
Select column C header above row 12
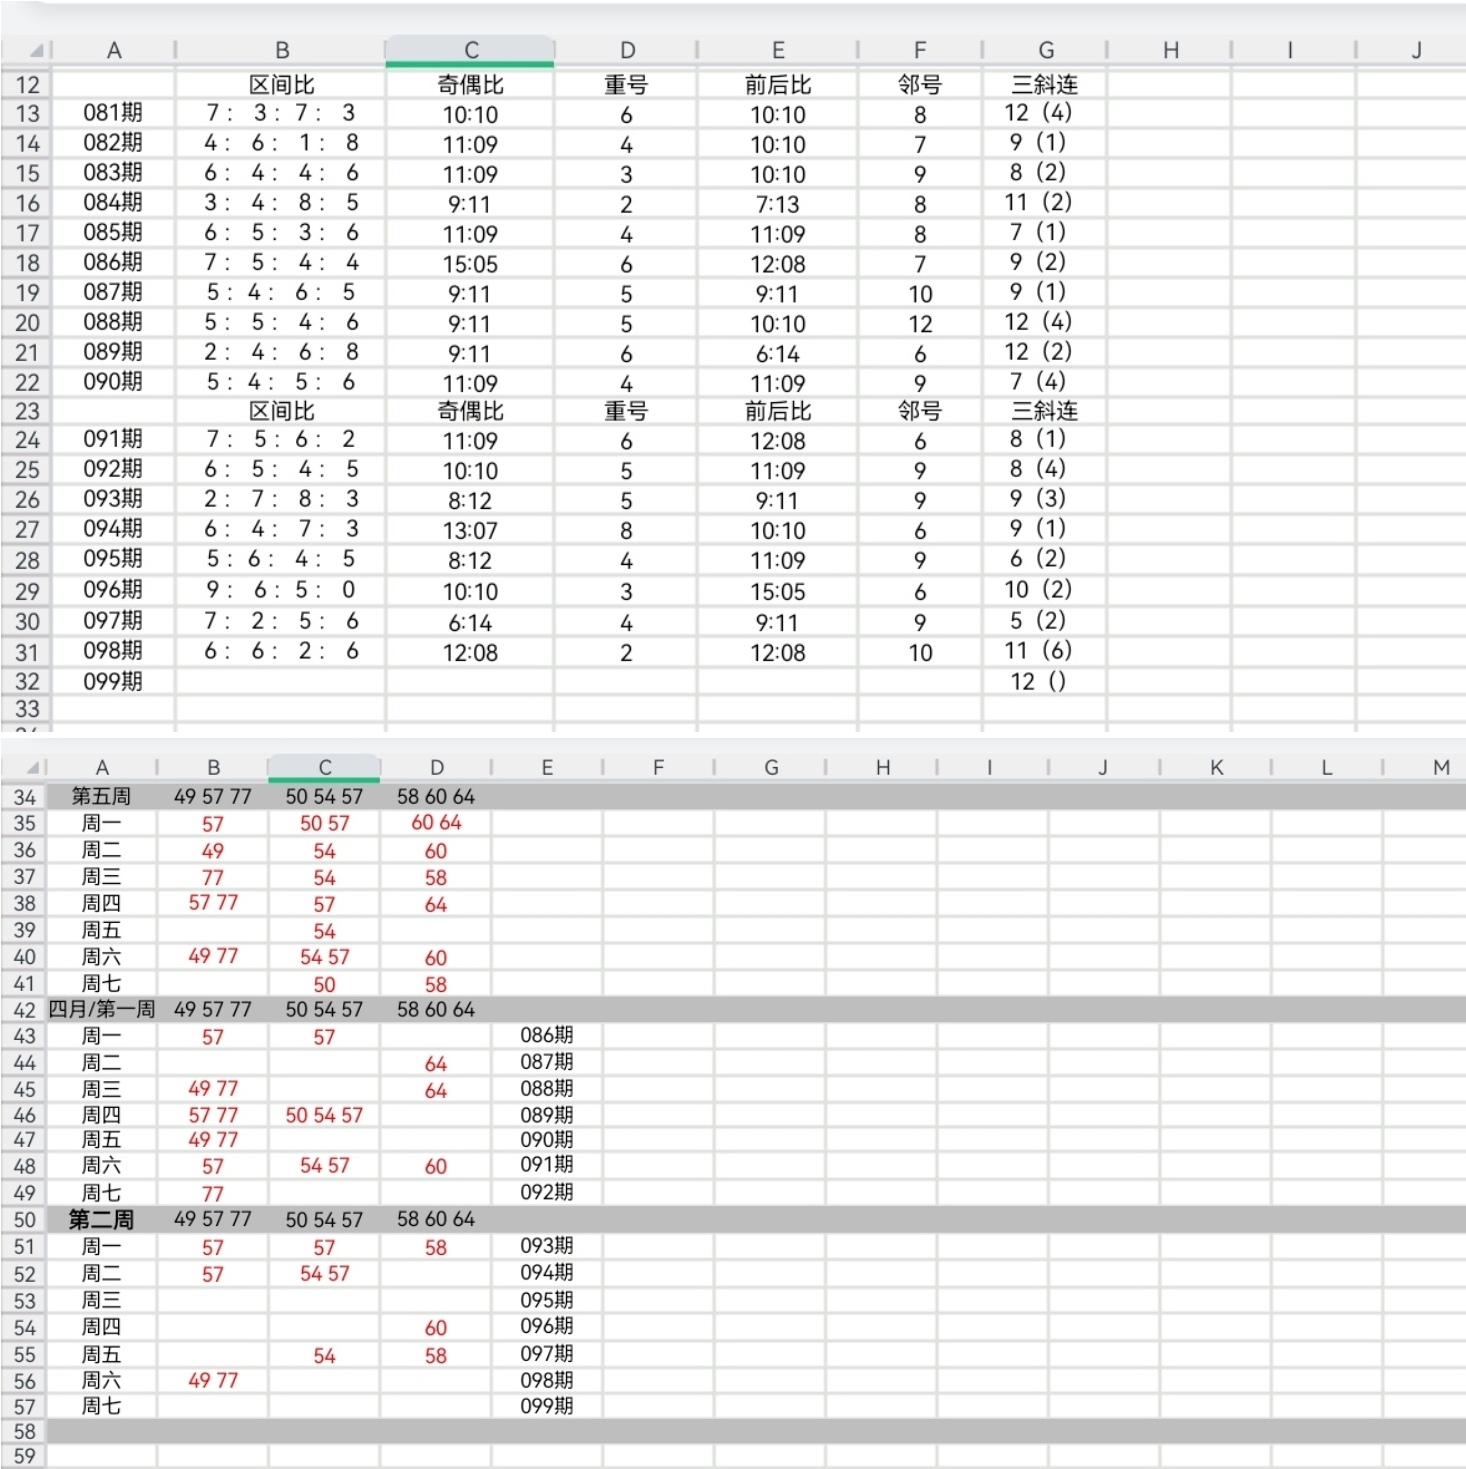pos(470,50)
